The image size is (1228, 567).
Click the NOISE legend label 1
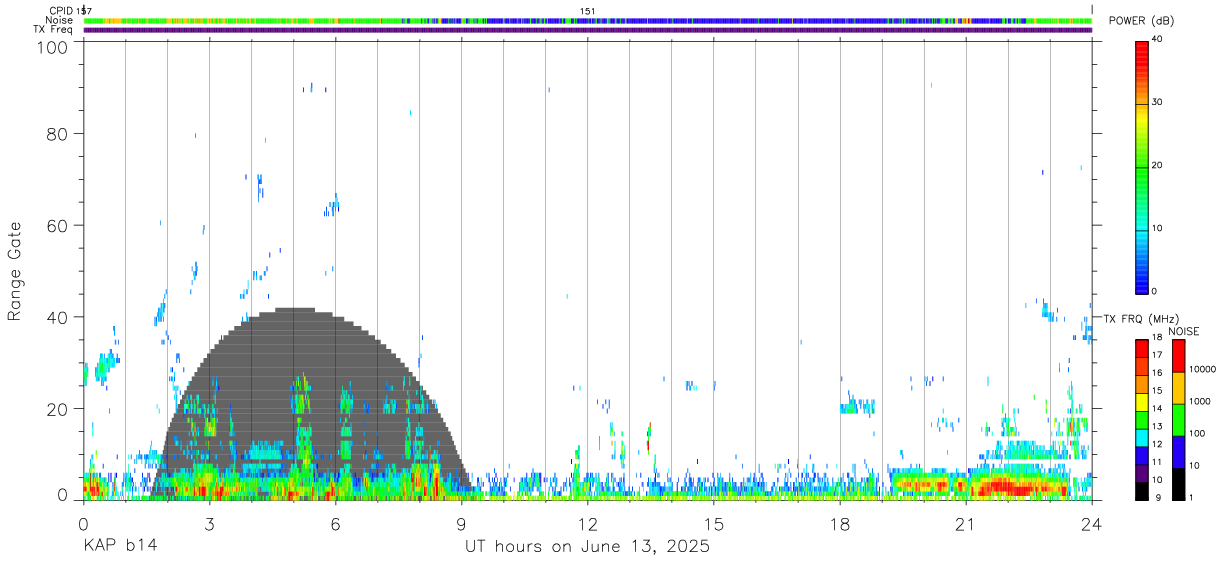pos(1192,498)
